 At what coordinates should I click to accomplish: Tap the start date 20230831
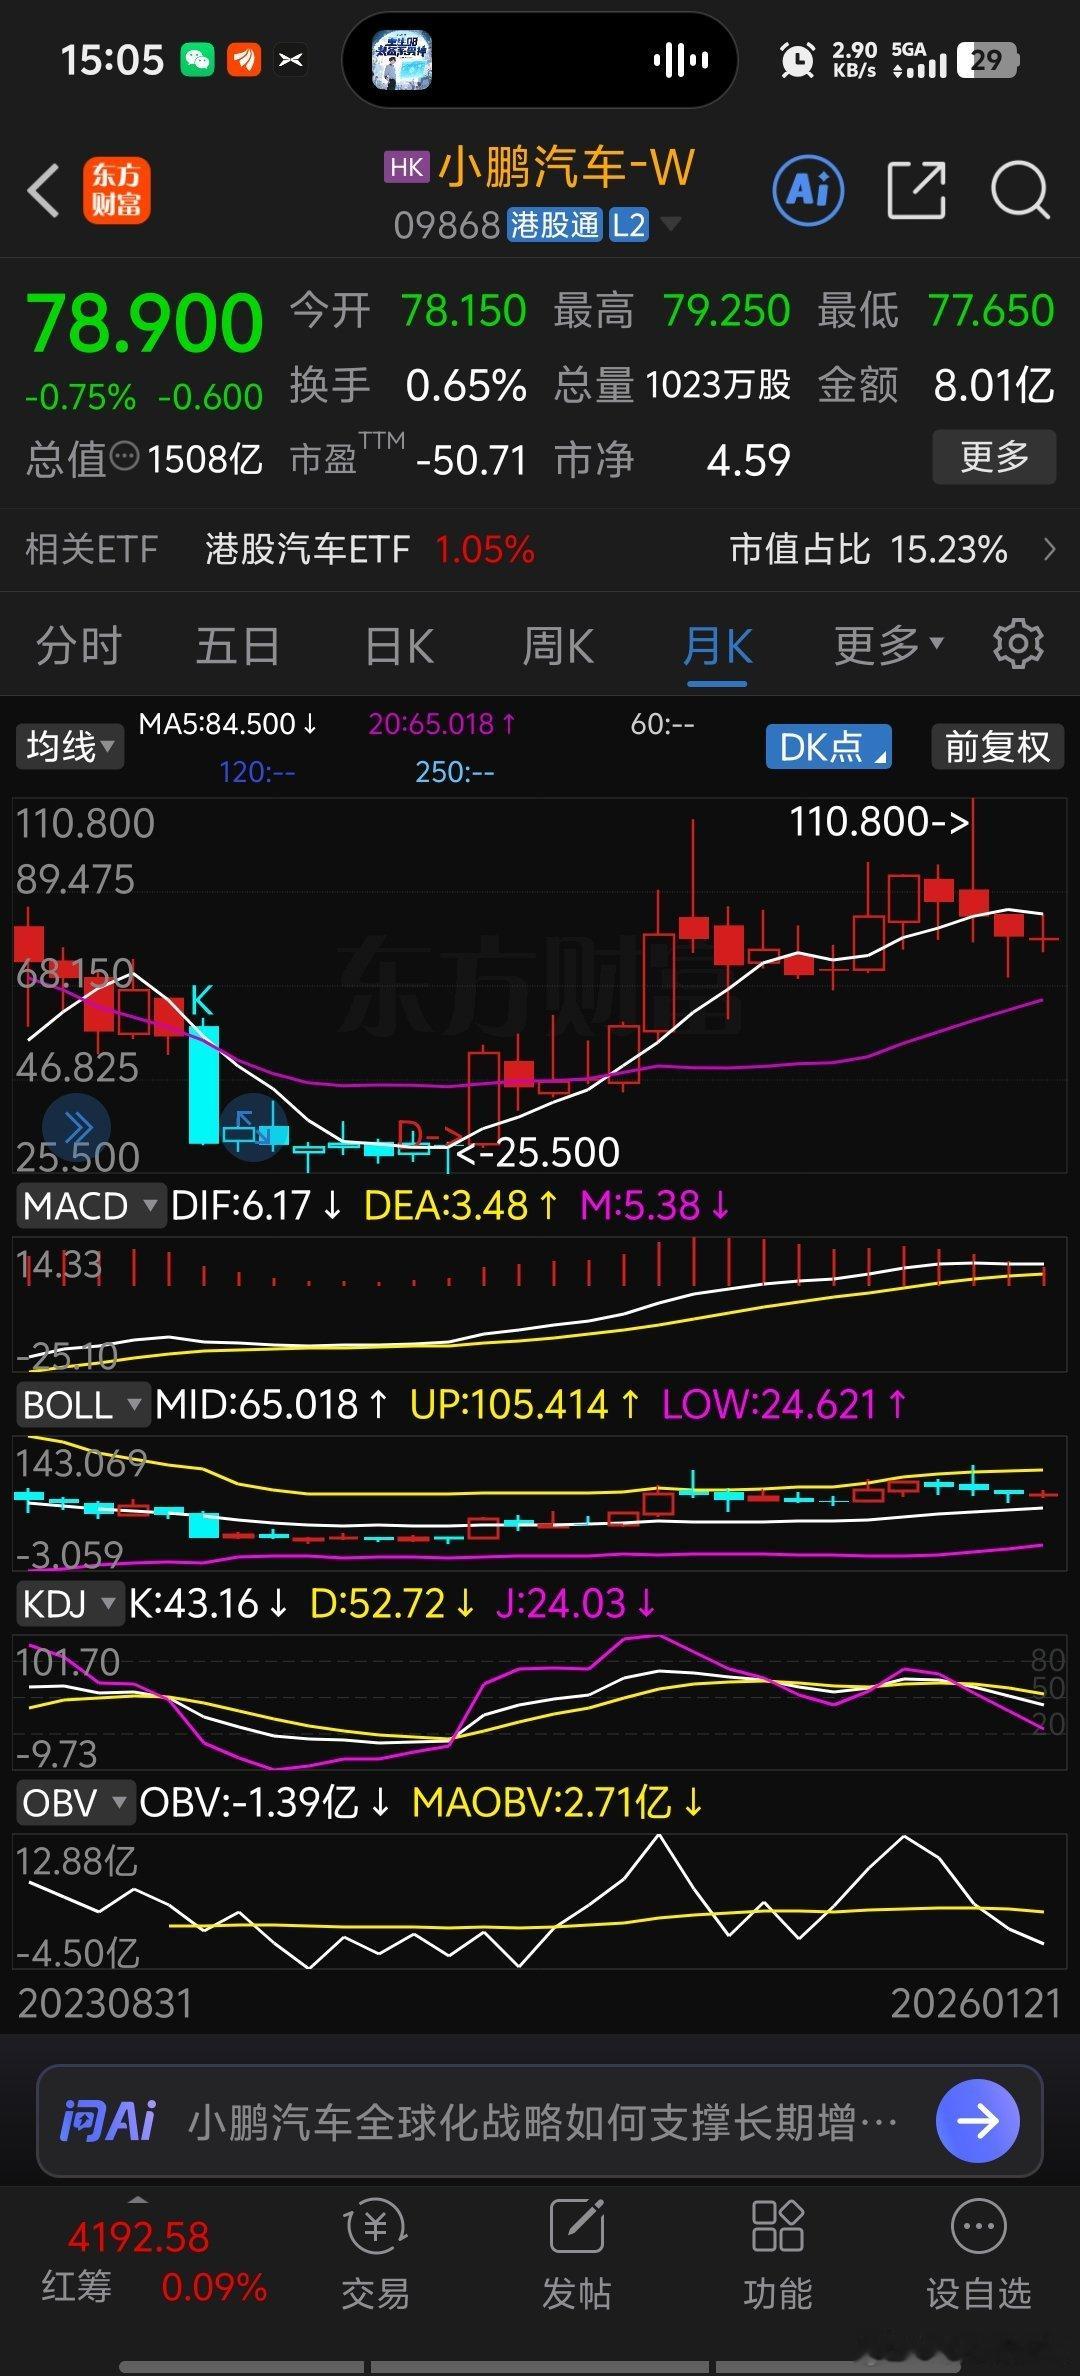click(105, 2003)
